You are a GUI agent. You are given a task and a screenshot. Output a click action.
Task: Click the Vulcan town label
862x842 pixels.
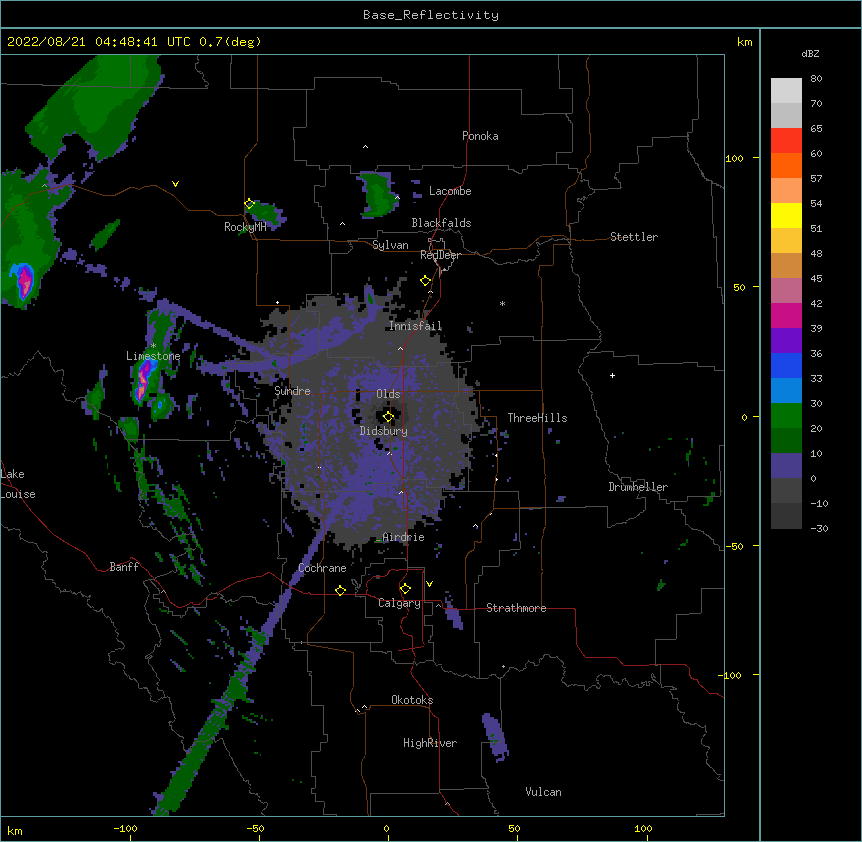pyautogui.click(x=543, y=792)
